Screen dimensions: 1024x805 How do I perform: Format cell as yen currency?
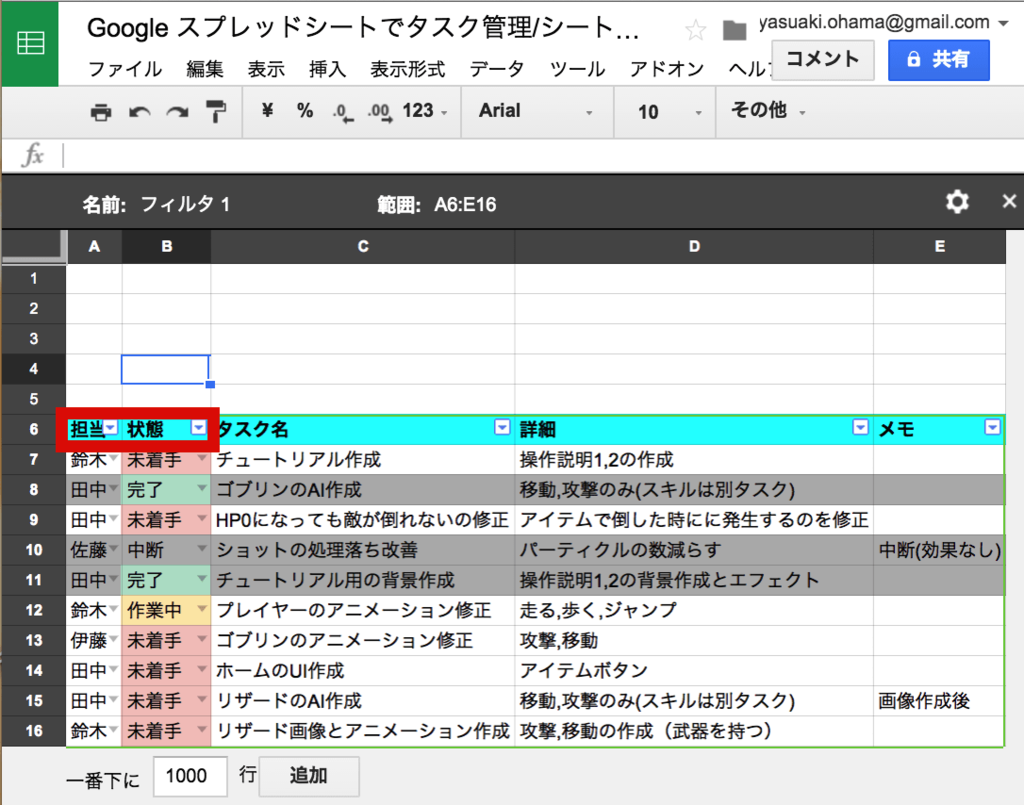(267, 110)
